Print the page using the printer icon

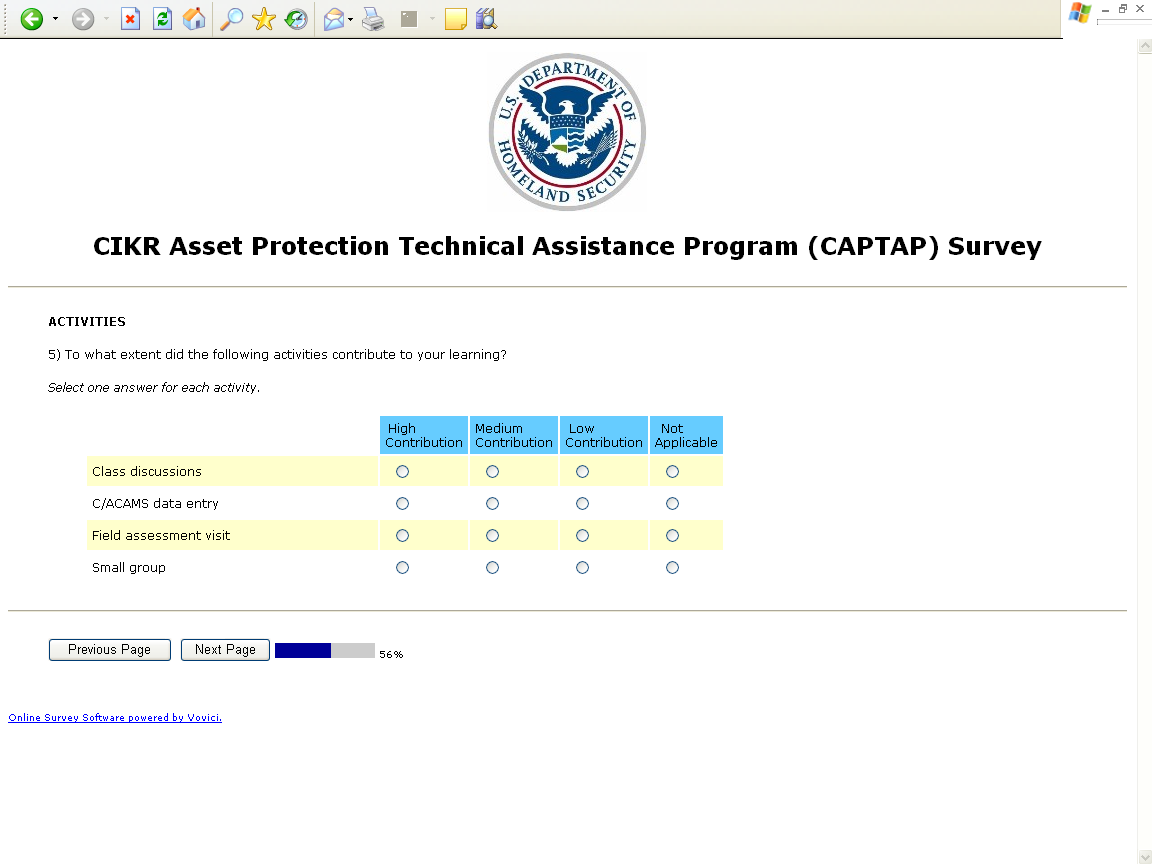click(x=373, y=19)
